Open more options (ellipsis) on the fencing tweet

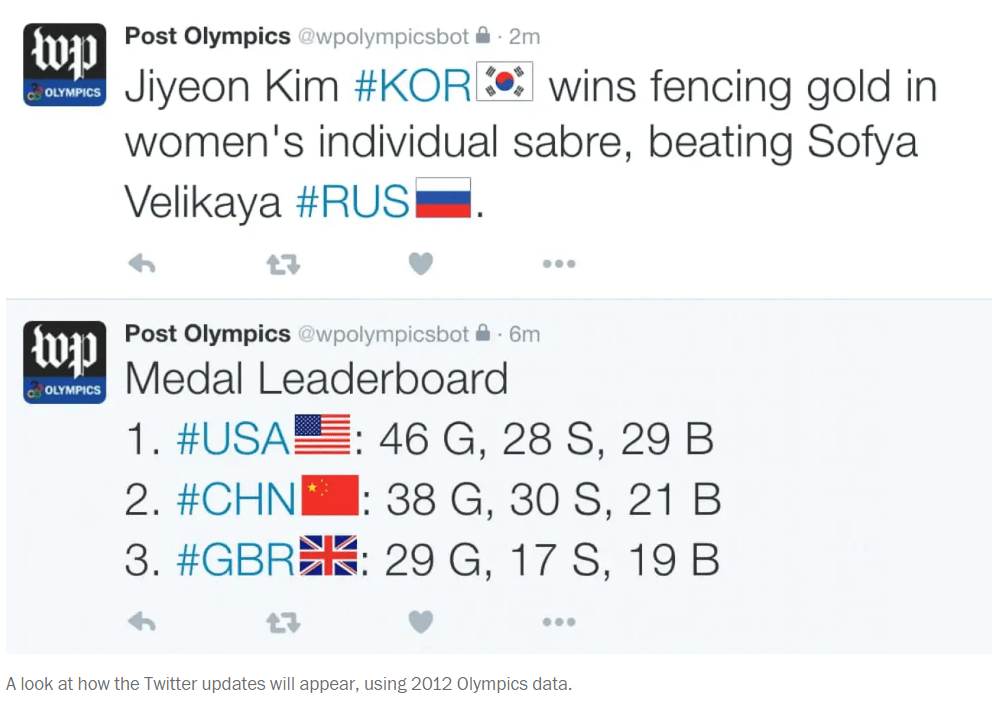point(559,263)
